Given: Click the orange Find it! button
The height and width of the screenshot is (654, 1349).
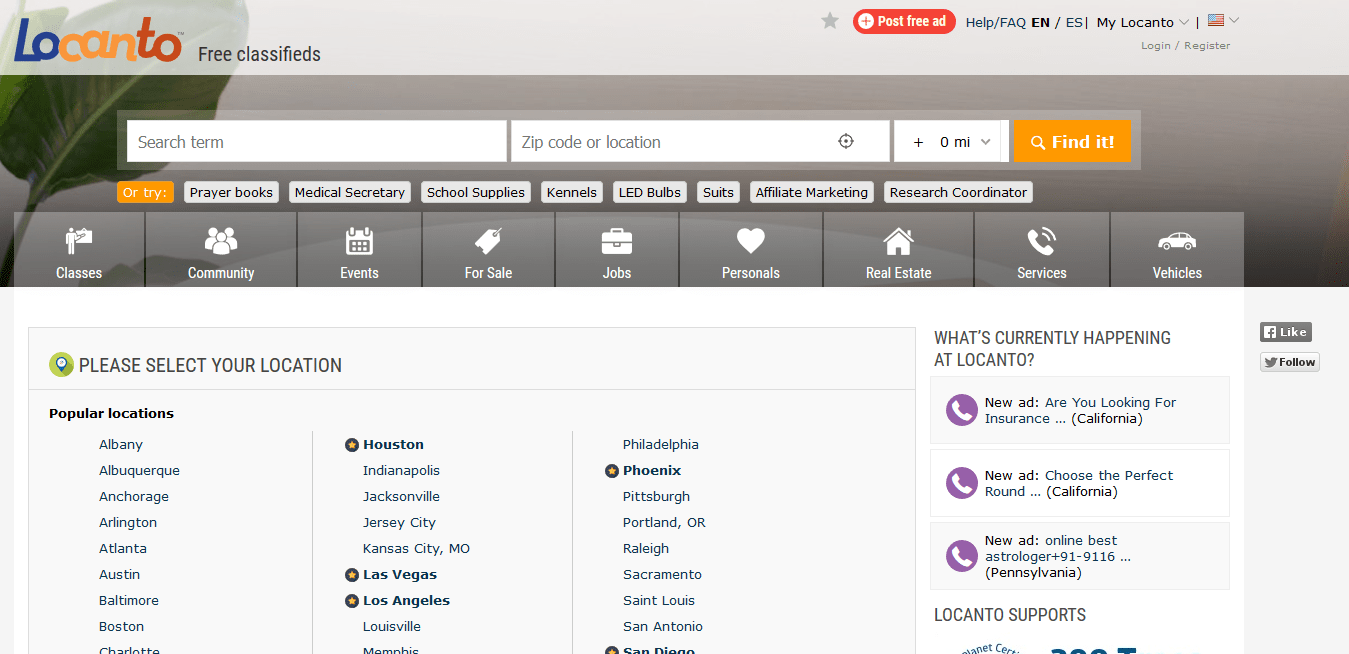Looking at the screenshot, I should coord(1072,142).
